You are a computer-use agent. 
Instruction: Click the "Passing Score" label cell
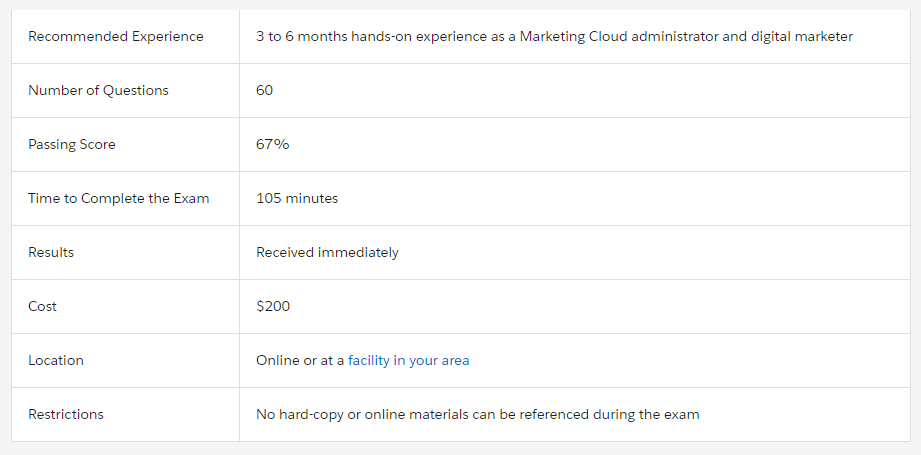pyautogui.click(x=72, y=144)
